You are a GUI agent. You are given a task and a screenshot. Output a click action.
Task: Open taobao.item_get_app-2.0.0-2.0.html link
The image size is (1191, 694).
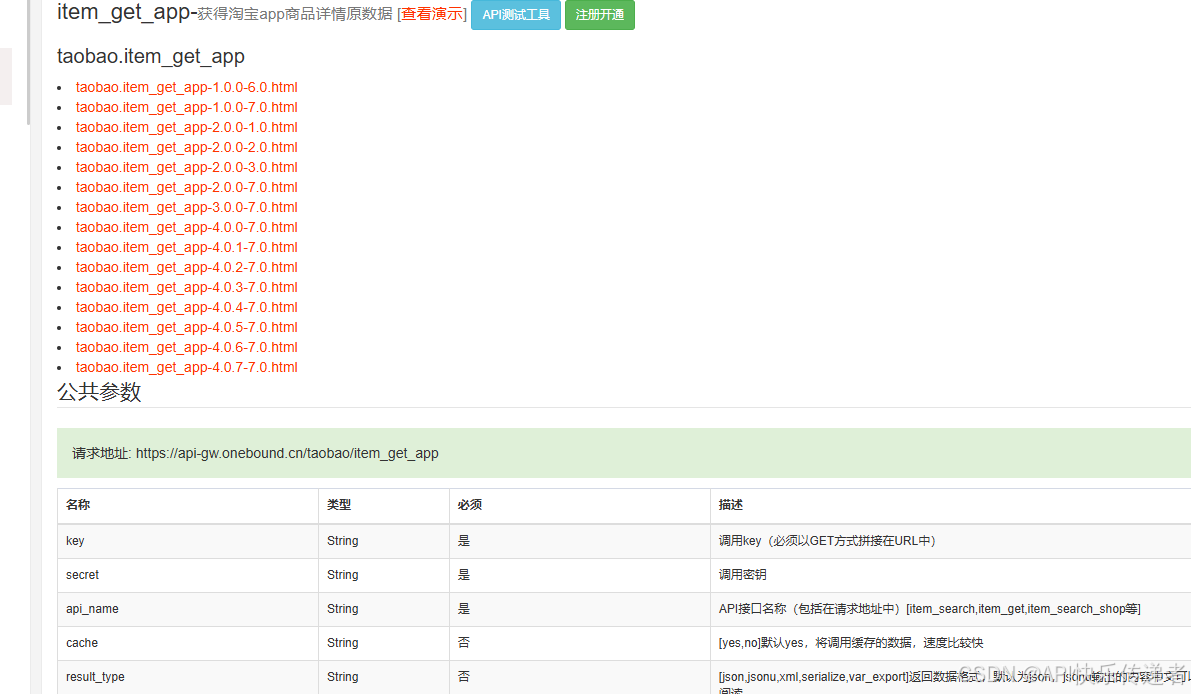186,147
